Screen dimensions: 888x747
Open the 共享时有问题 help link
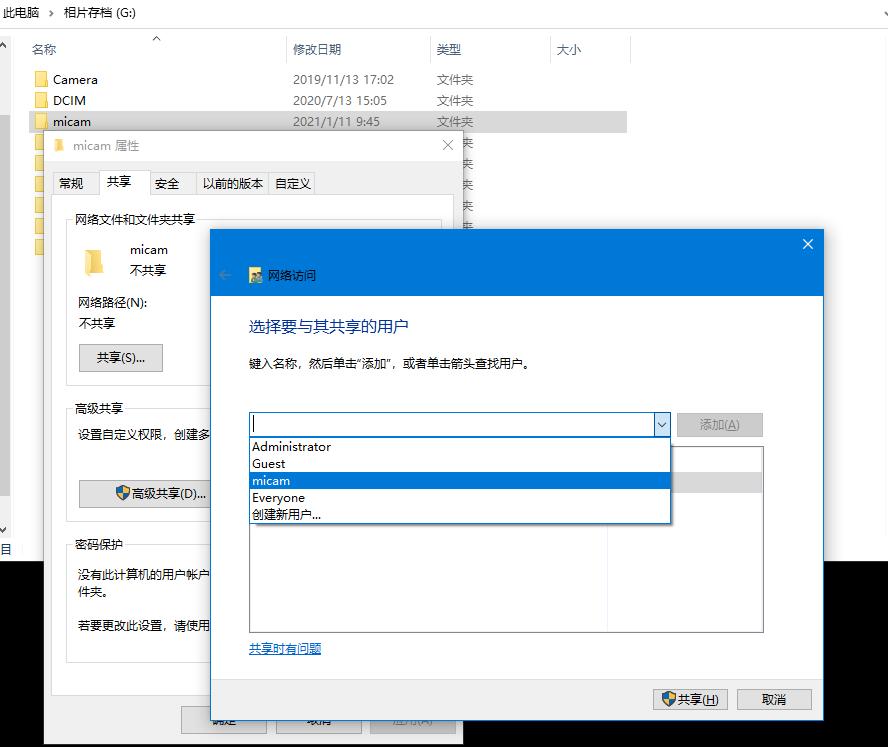[x=287, y=648]
